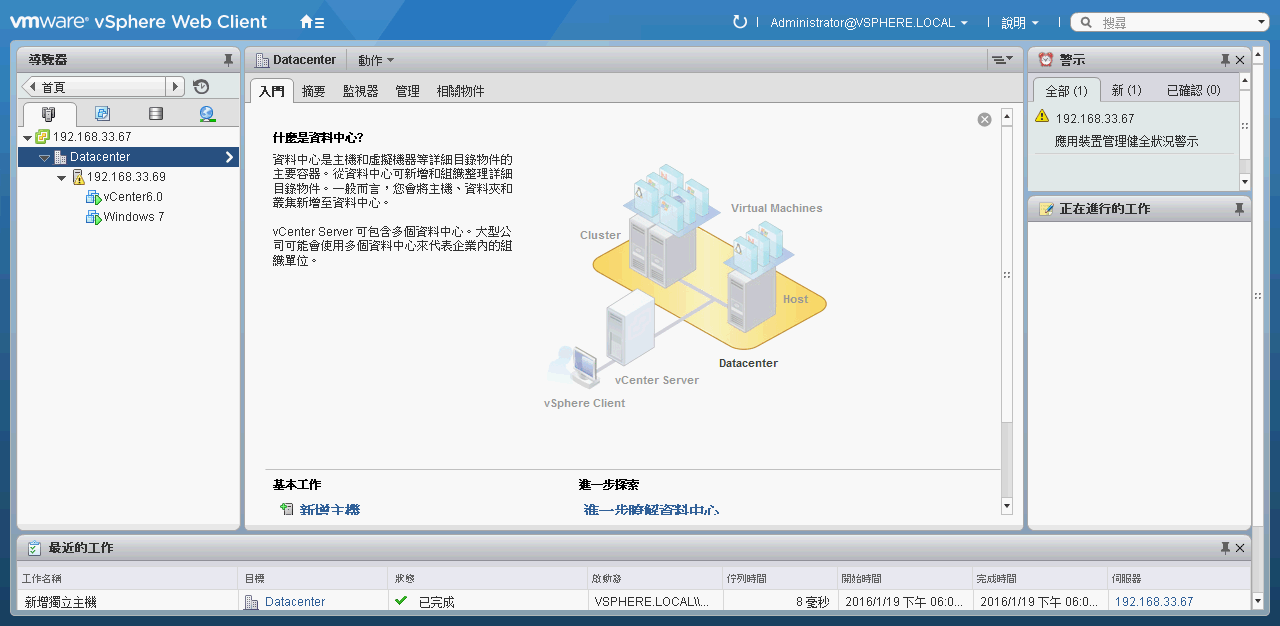
Task: Collapse the Datacenter tree node
Action: pyautogui.click(x=44, y=157)
